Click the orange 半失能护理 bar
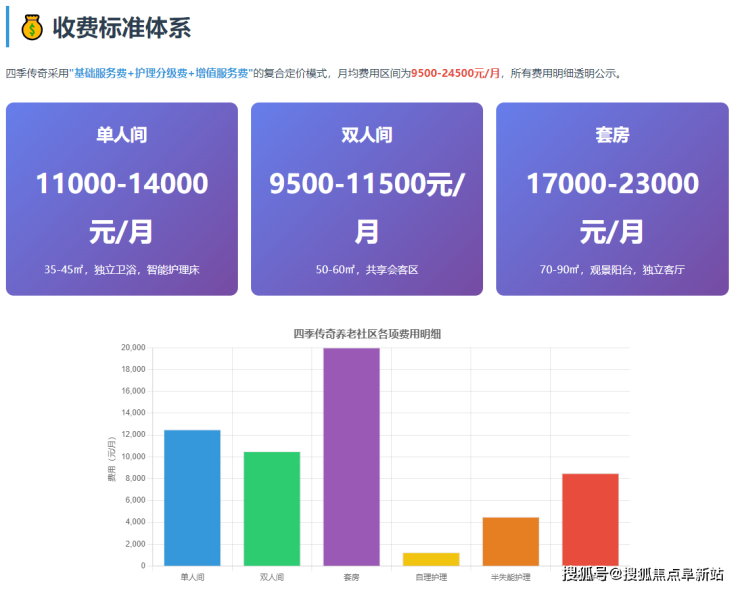The image size is (740, 590). coord(511,541)
